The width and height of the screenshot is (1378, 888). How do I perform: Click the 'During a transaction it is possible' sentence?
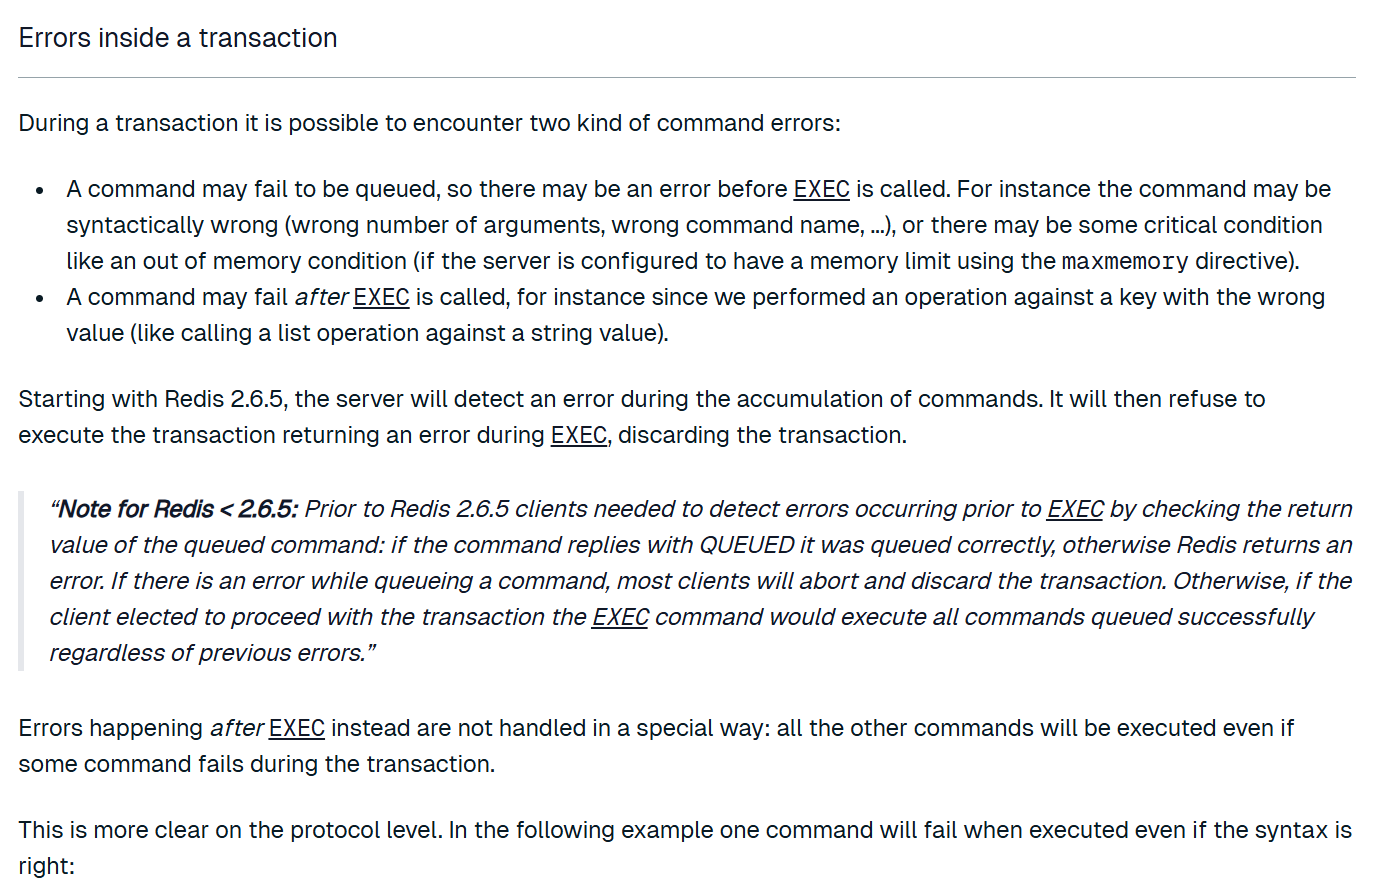click(429, 123)
